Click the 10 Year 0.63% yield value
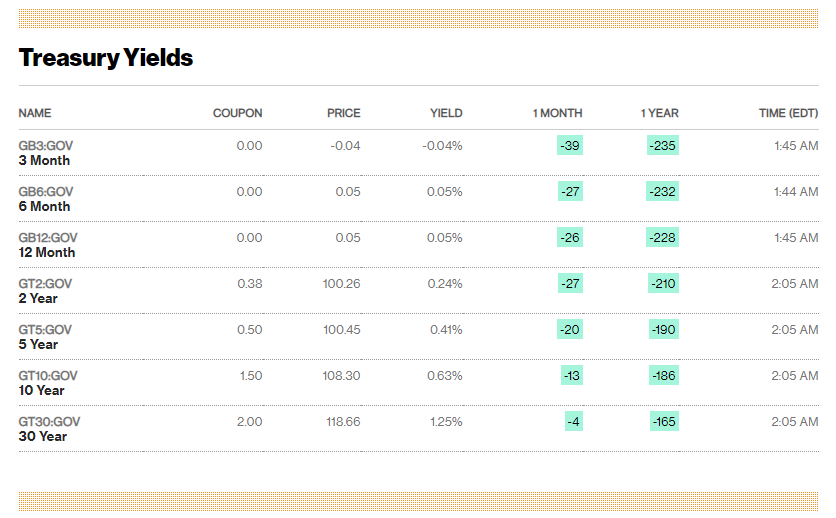 [445, 376]
